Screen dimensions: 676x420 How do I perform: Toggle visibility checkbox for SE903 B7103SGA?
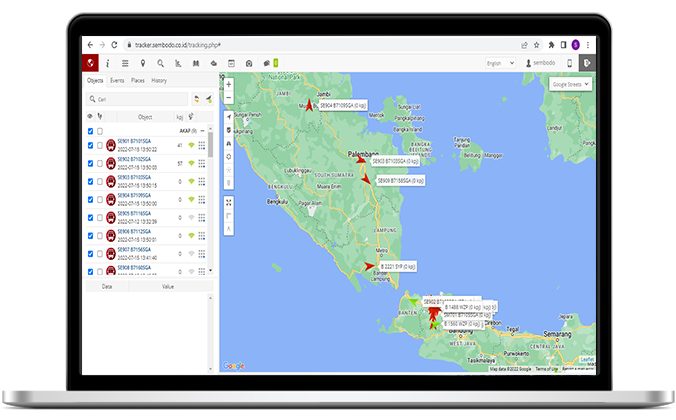pyautogui.click(x=90, y=181)
